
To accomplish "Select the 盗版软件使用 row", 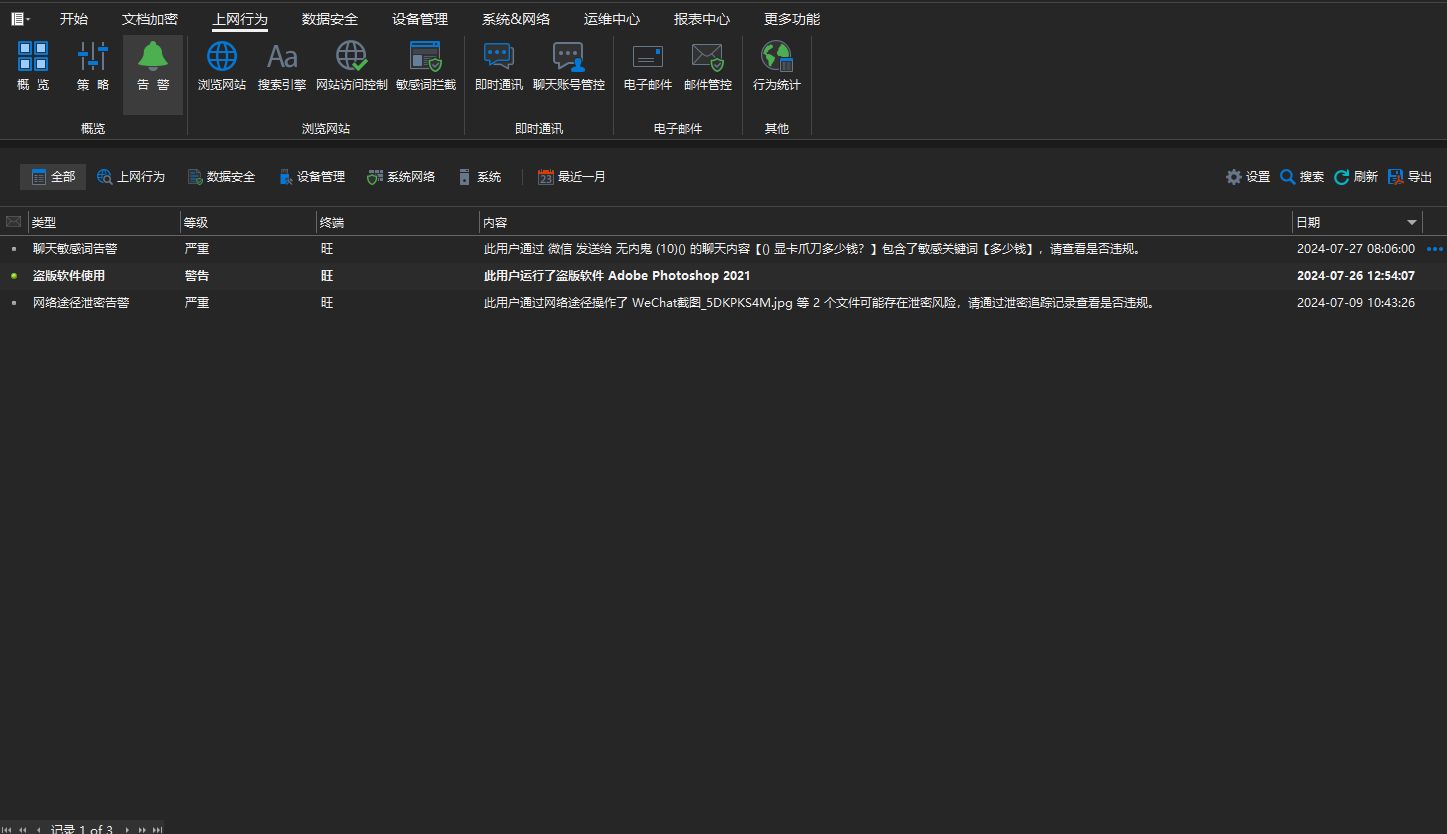I will pyautogui.click(x=723, y=276).
